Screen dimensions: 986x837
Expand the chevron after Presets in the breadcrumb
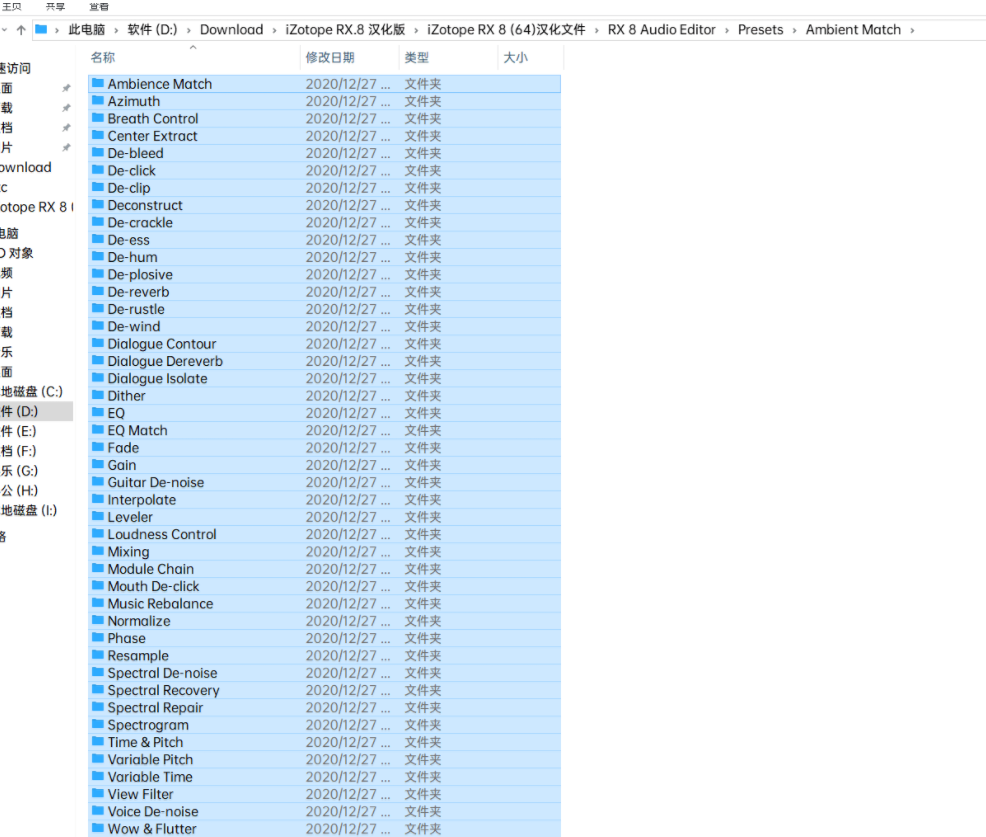794,30
